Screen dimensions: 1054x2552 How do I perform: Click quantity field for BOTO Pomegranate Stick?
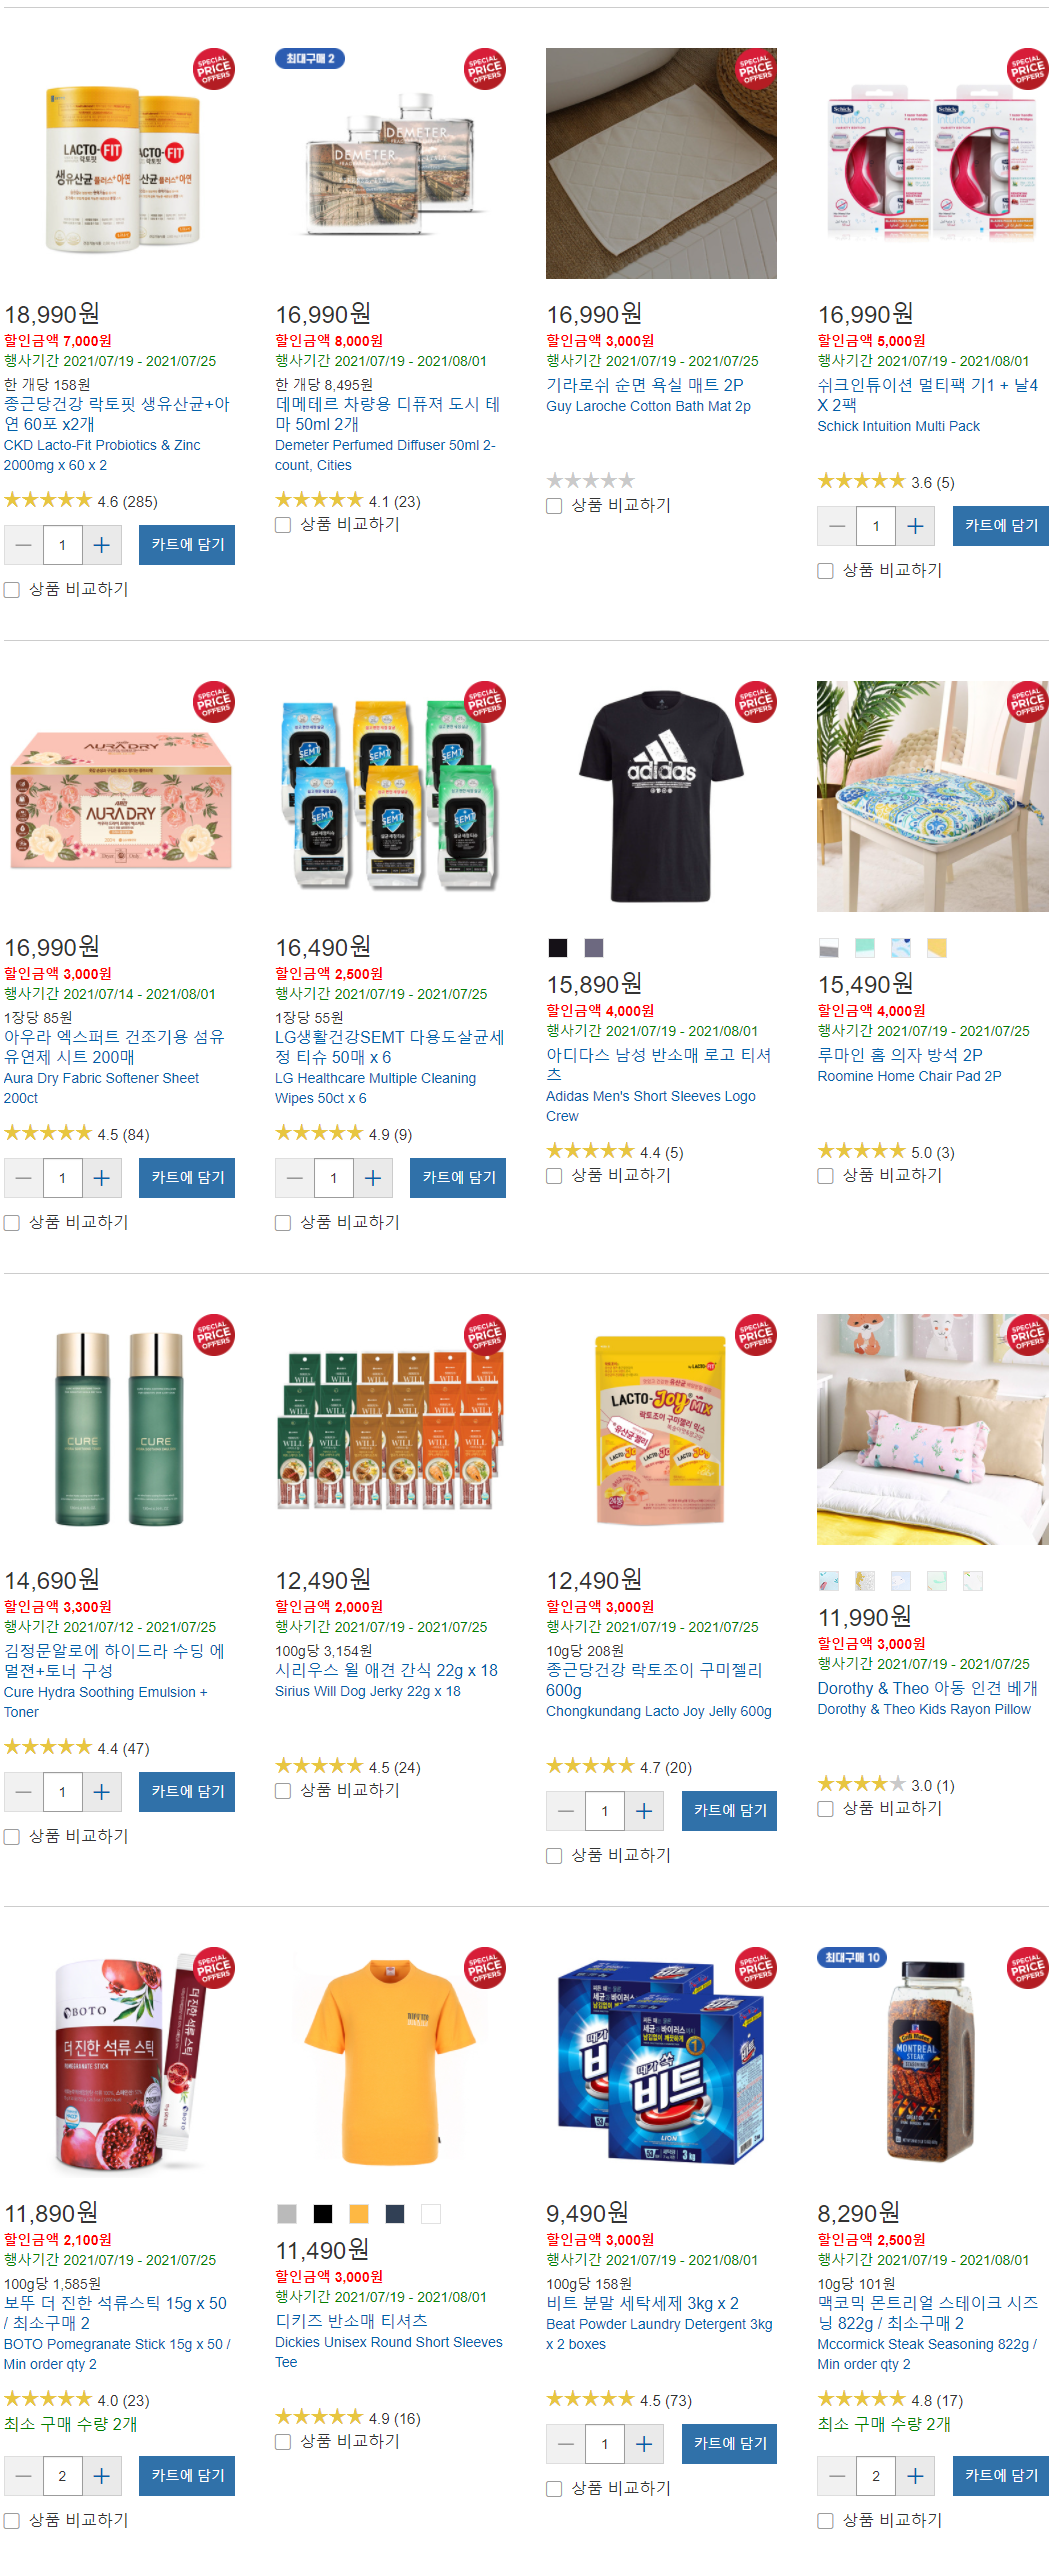(62, 2476)
